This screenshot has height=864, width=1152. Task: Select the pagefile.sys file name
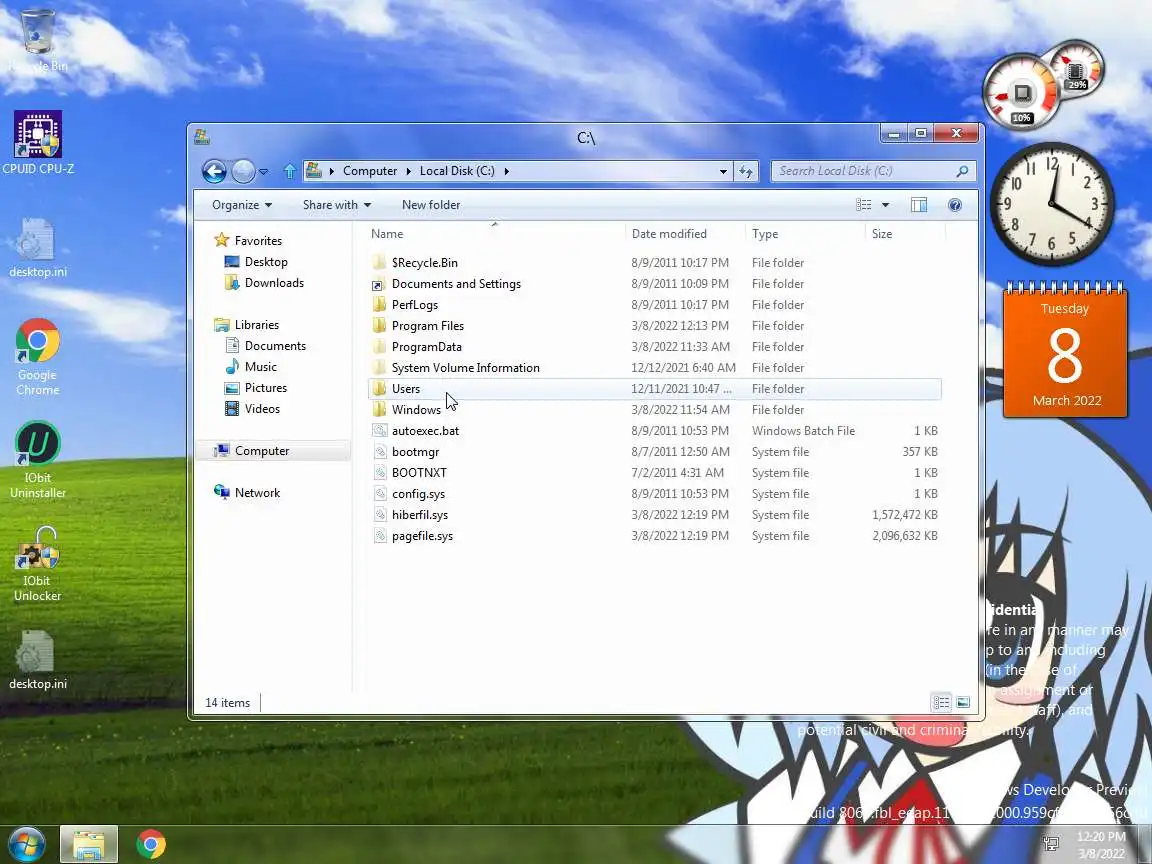point(422,536)
